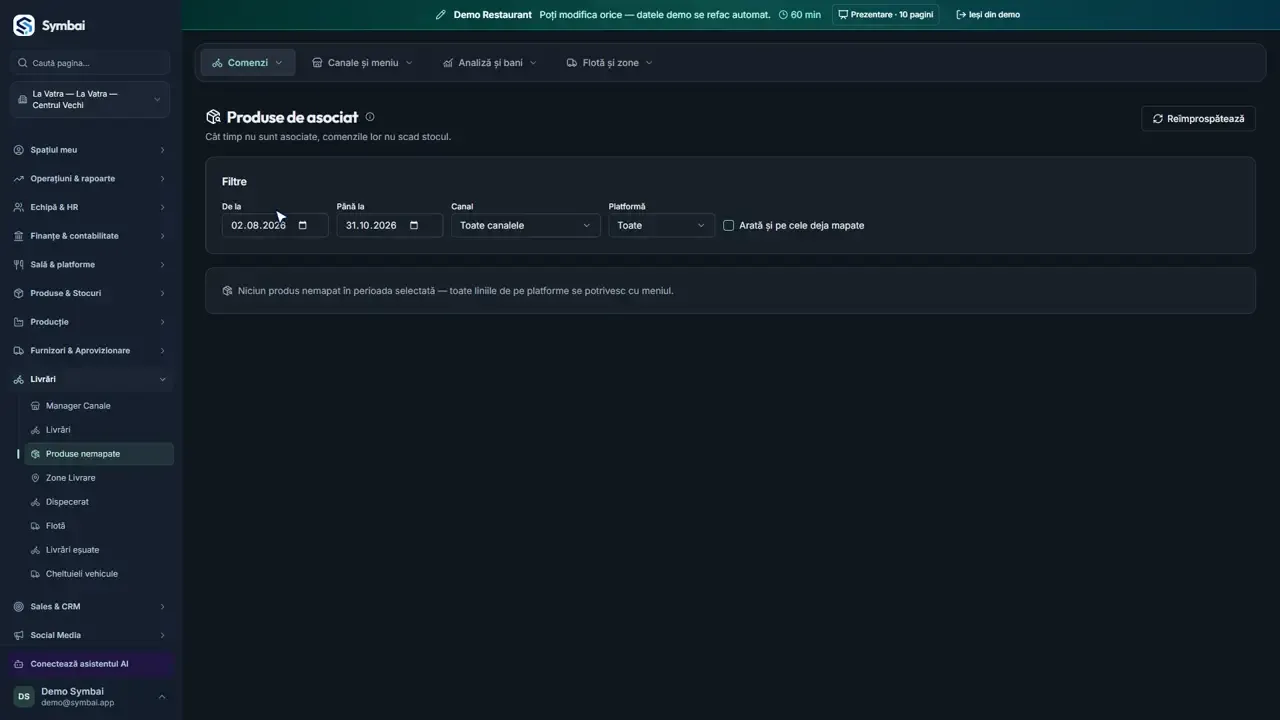The height and width of the screenshot is (720, 1280).
Task: Open the Analiză și bani tab menu
Action: point(490,63)
